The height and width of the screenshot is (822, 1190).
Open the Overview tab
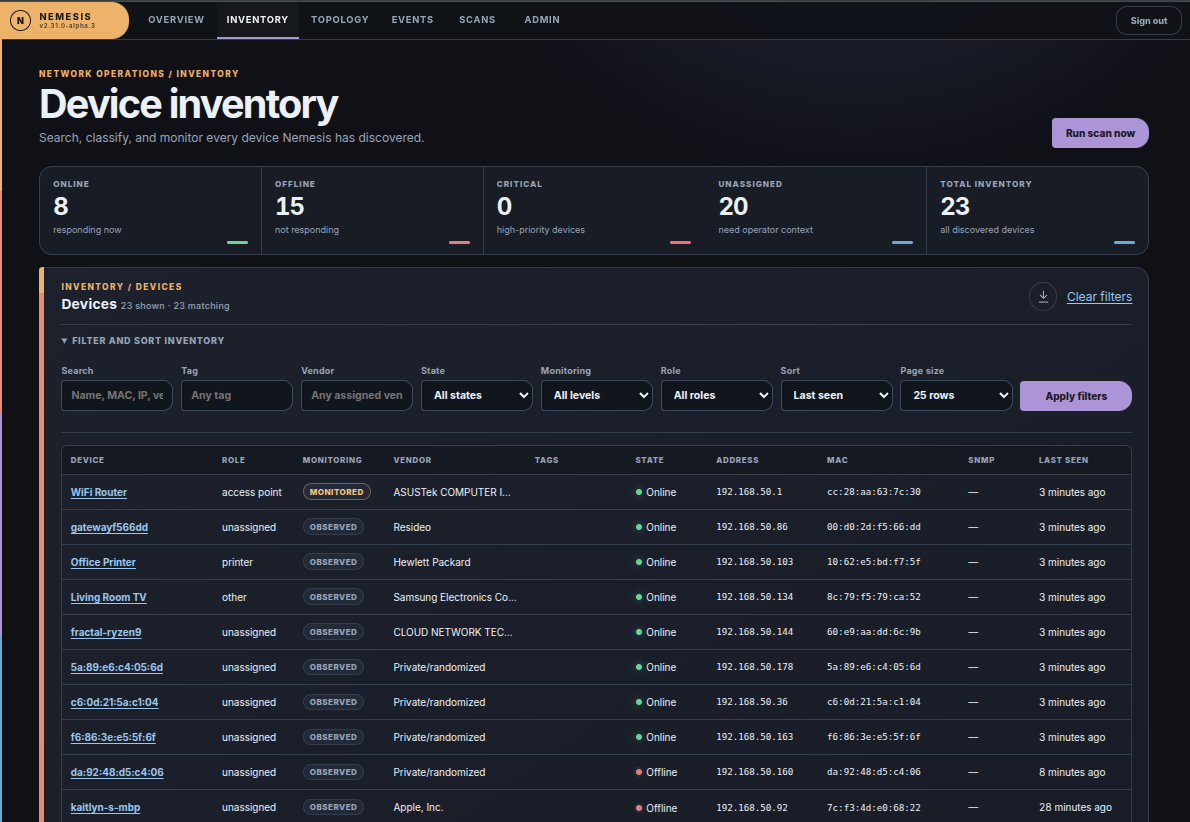click(176, 20)
